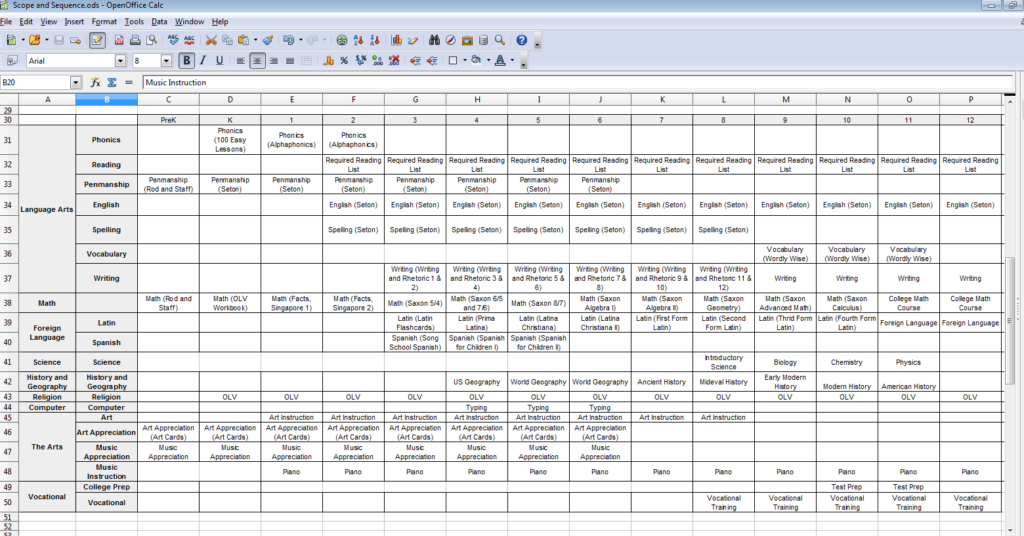Send document as e-mail icon
This screenshot has height=536, width=1024.
[75, 40]
